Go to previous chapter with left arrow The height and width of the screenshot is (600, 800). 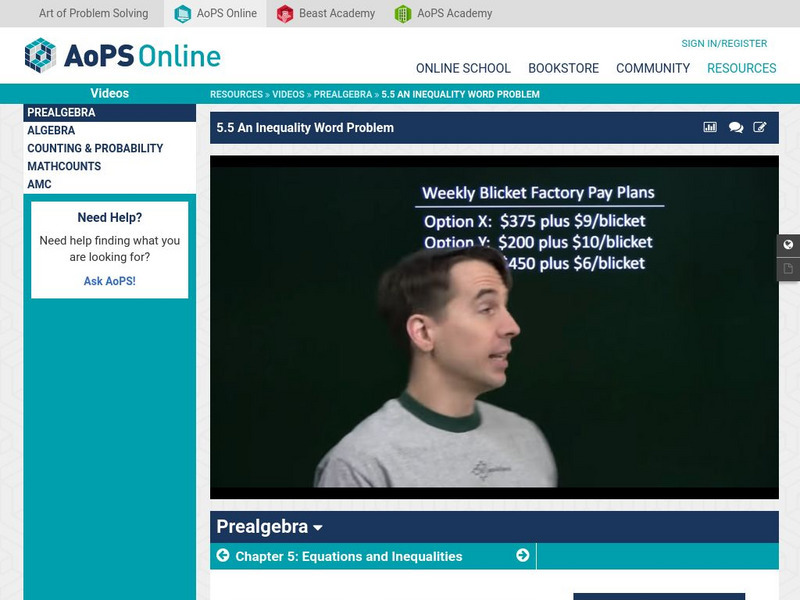pos(223,555)
